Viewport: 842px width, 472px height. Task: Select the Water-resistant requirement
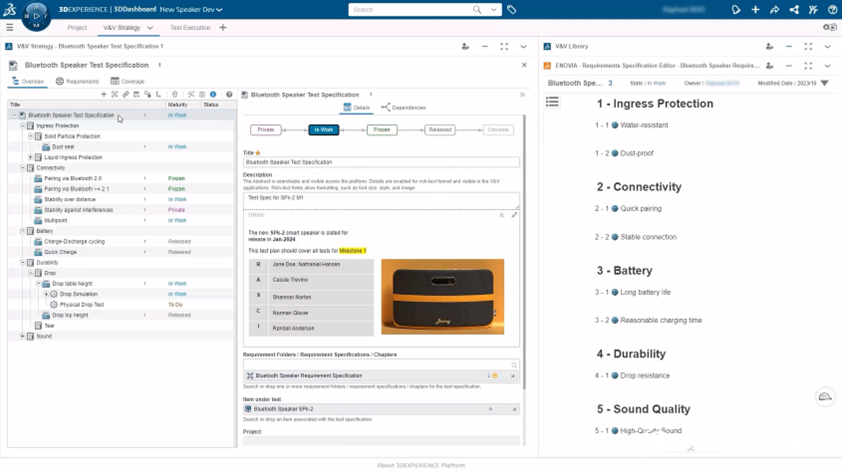pos(644,125)
